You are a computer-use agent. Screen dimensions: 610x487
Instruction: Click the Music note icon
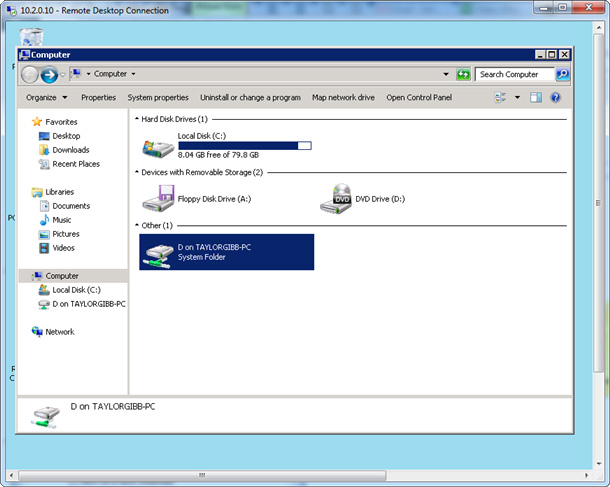click(44, 220)
